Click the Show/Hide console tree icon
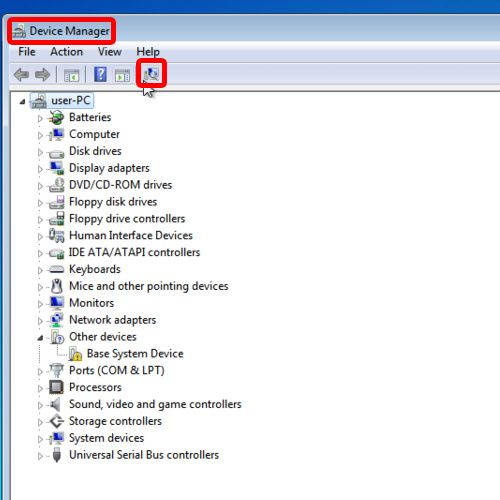 click(x=71, y=75)
